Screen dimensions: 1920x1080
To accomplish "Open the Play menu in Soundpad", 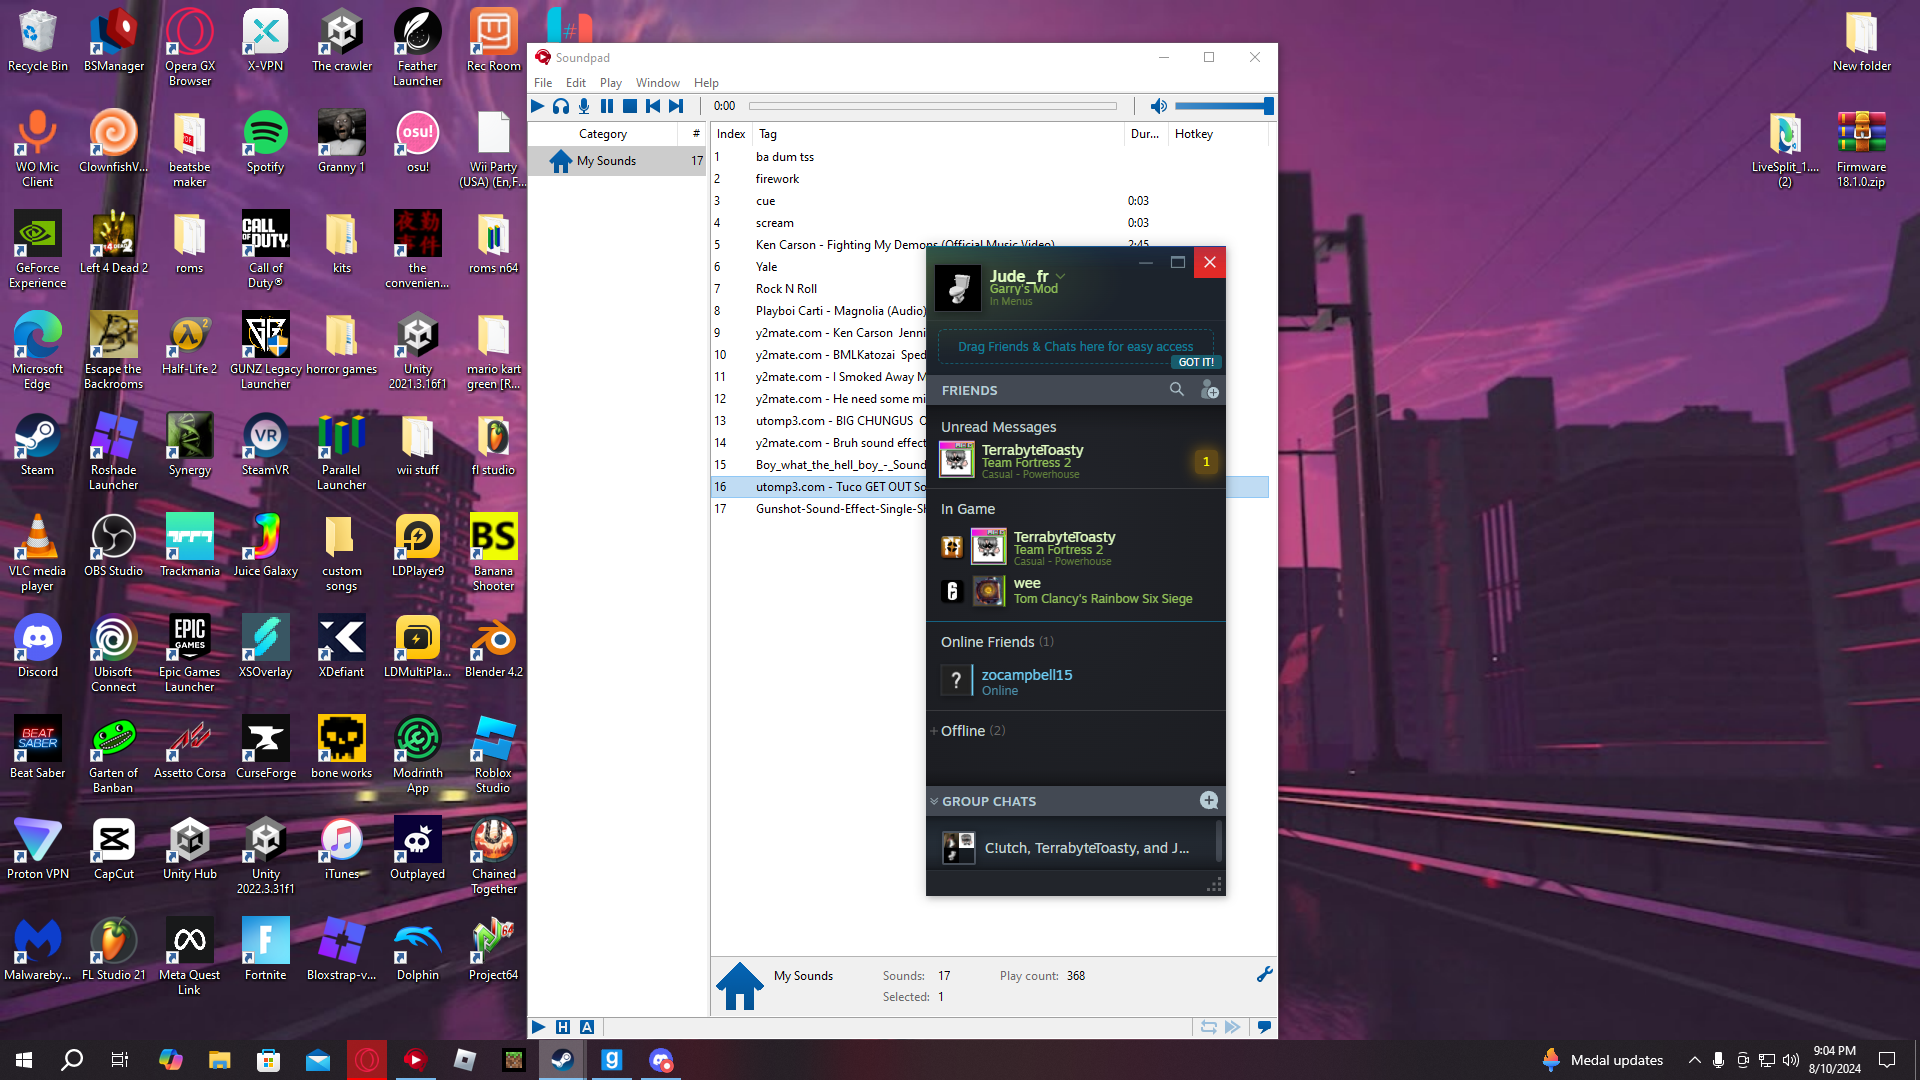I will pos(610,83).
